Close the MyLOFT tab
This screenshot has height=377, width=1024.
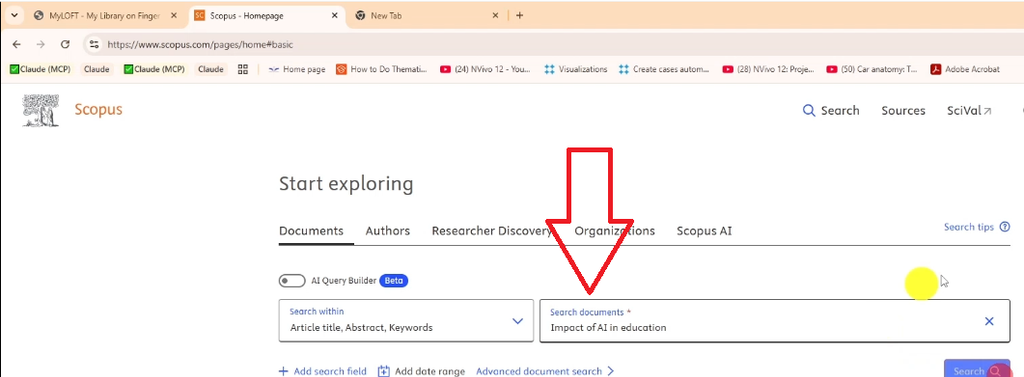coord(174,16)
